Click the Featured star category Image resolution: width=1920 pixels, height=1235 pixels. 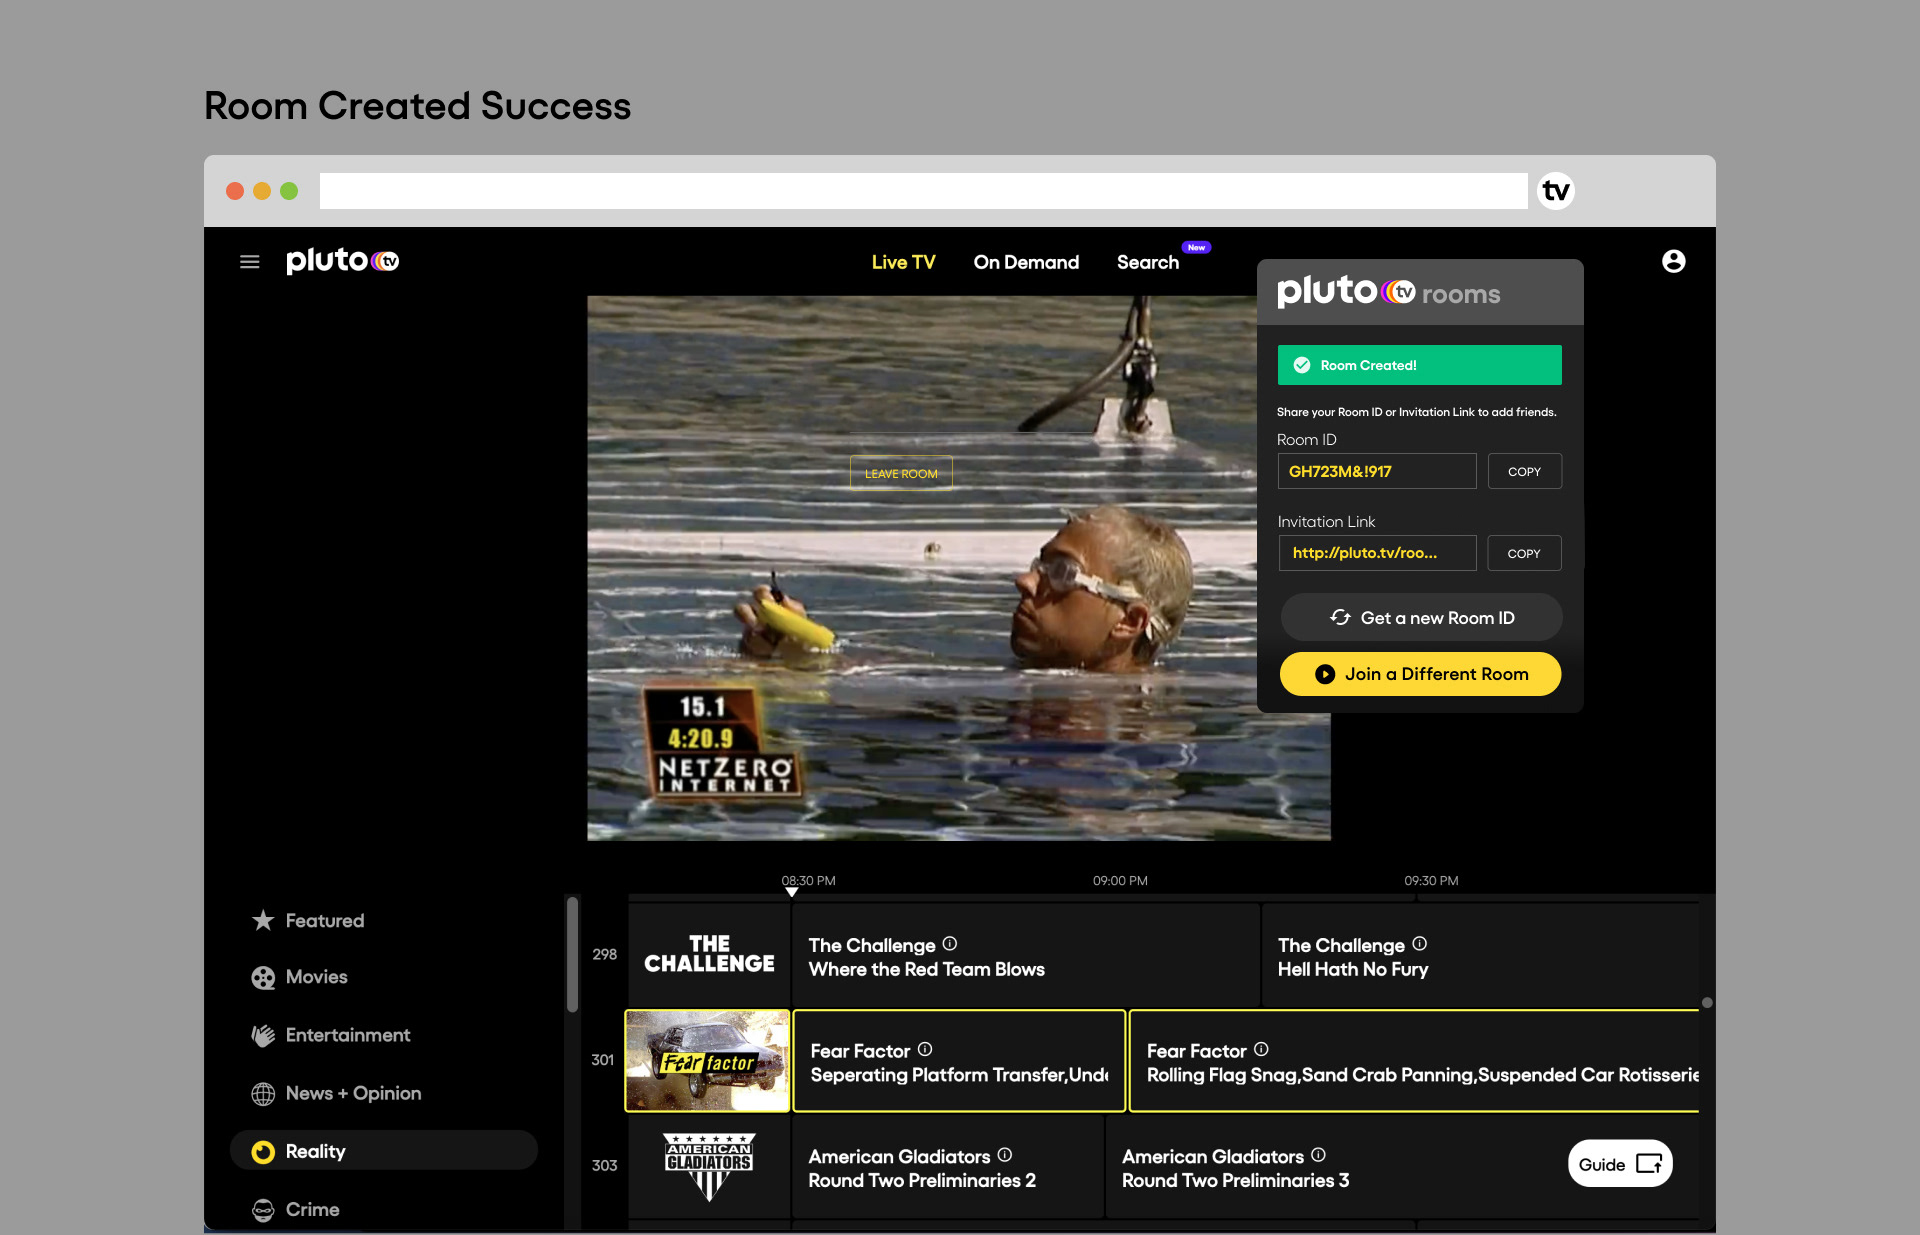point(308,920)
